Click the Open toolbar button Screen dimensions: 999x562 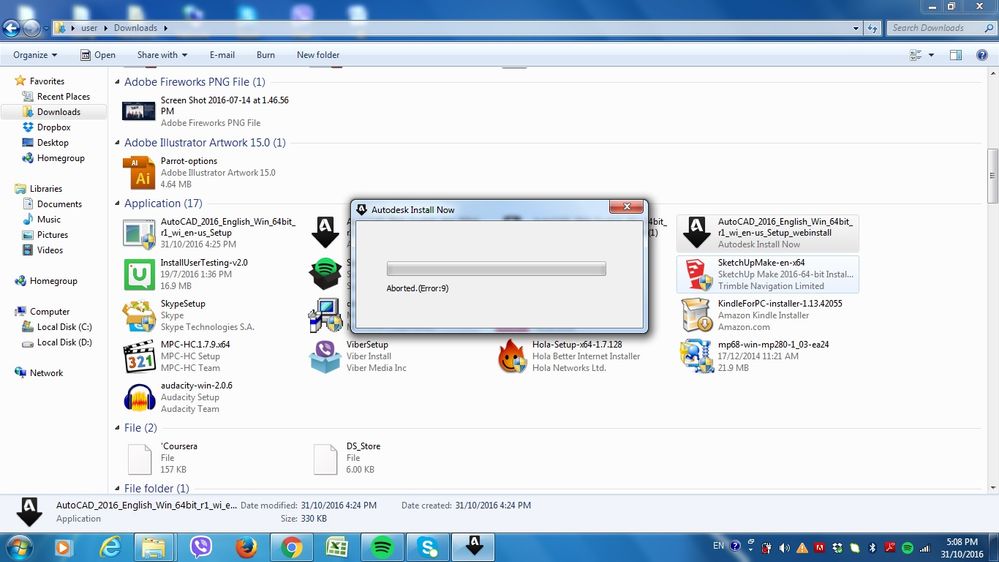point(97,55)
